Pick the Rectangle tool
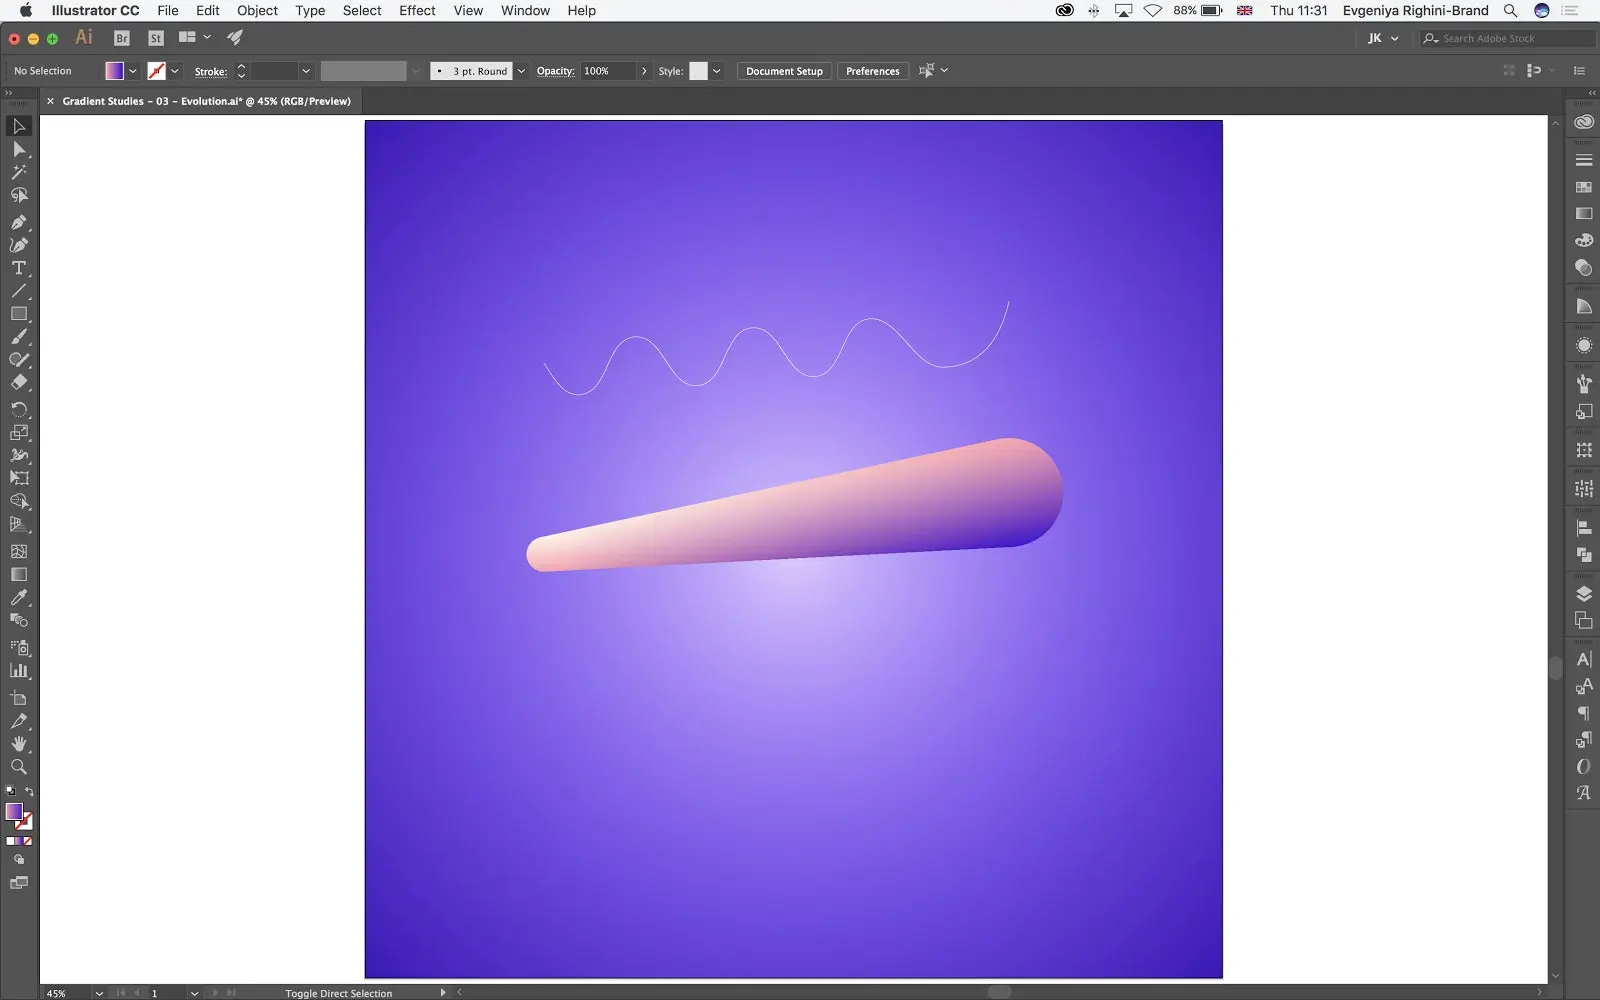This screenshot has height=1000, width=1600. click(19, 314)
